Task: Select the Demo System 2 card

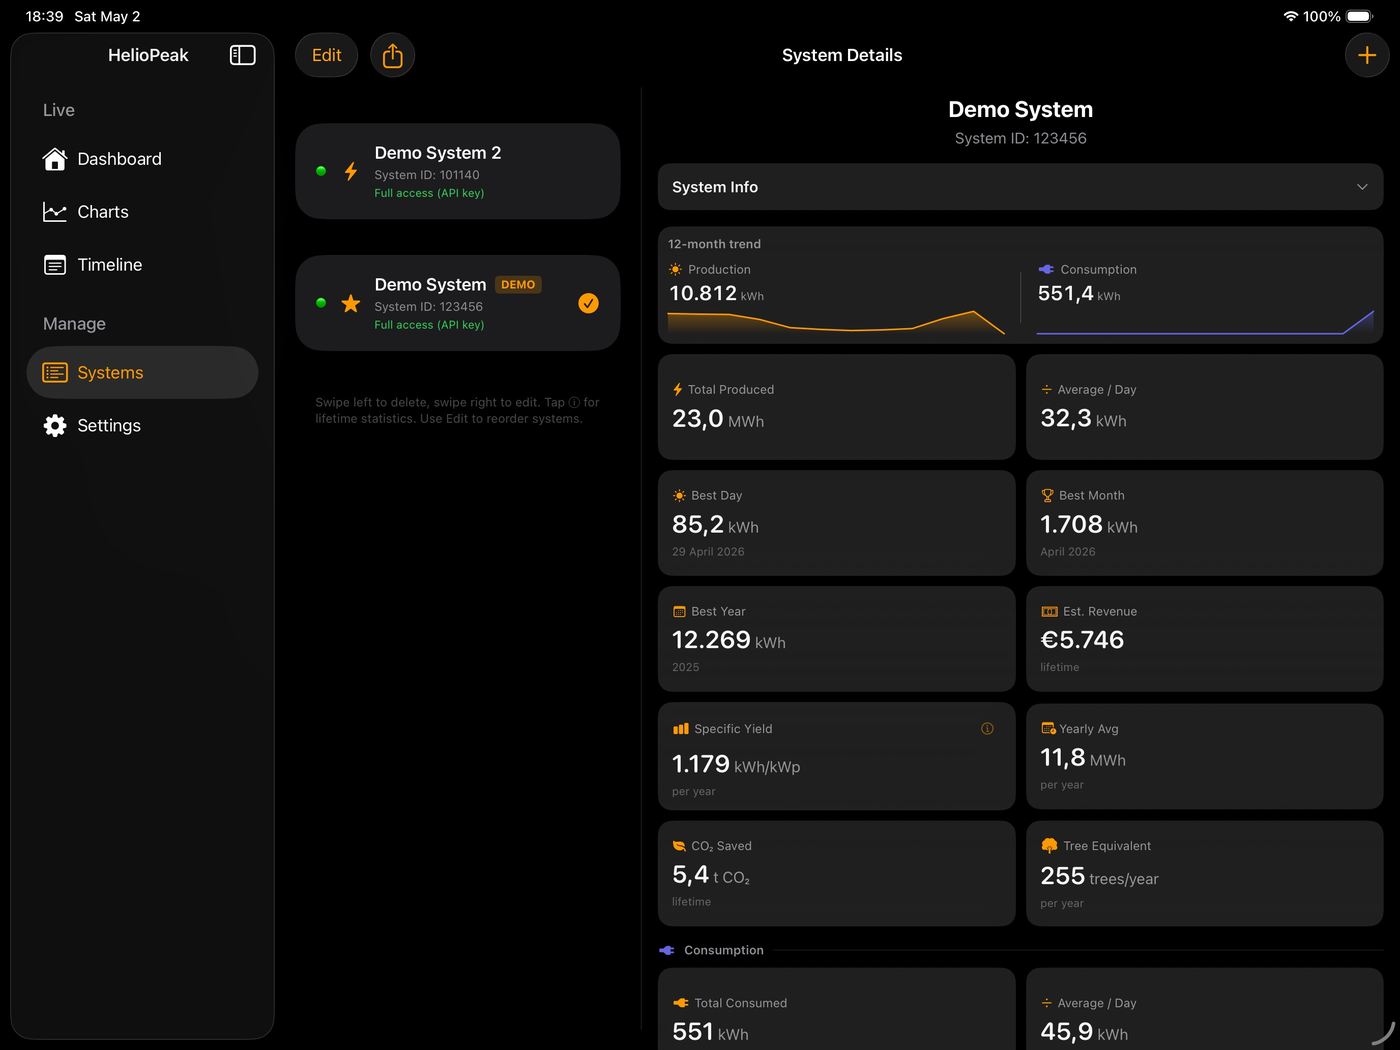Action: (458, 171)
